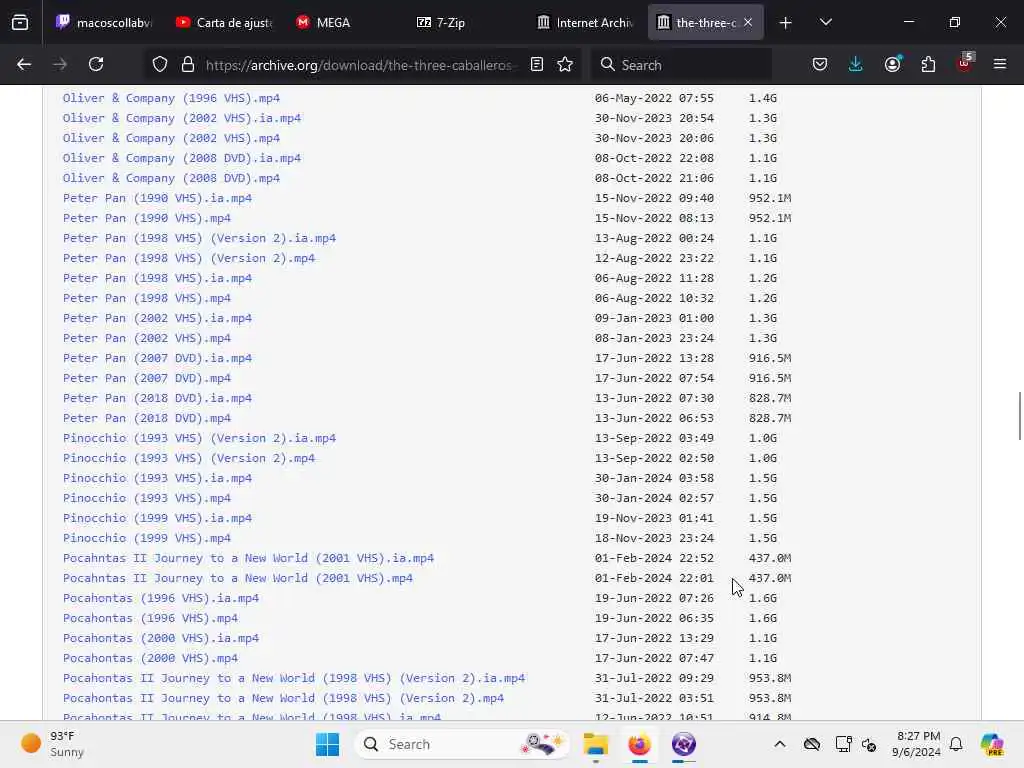Open Peter Pan (2002 VHS).mp4 link
The width and height of the screenshot is (1024, 768).
click(147, 338)
